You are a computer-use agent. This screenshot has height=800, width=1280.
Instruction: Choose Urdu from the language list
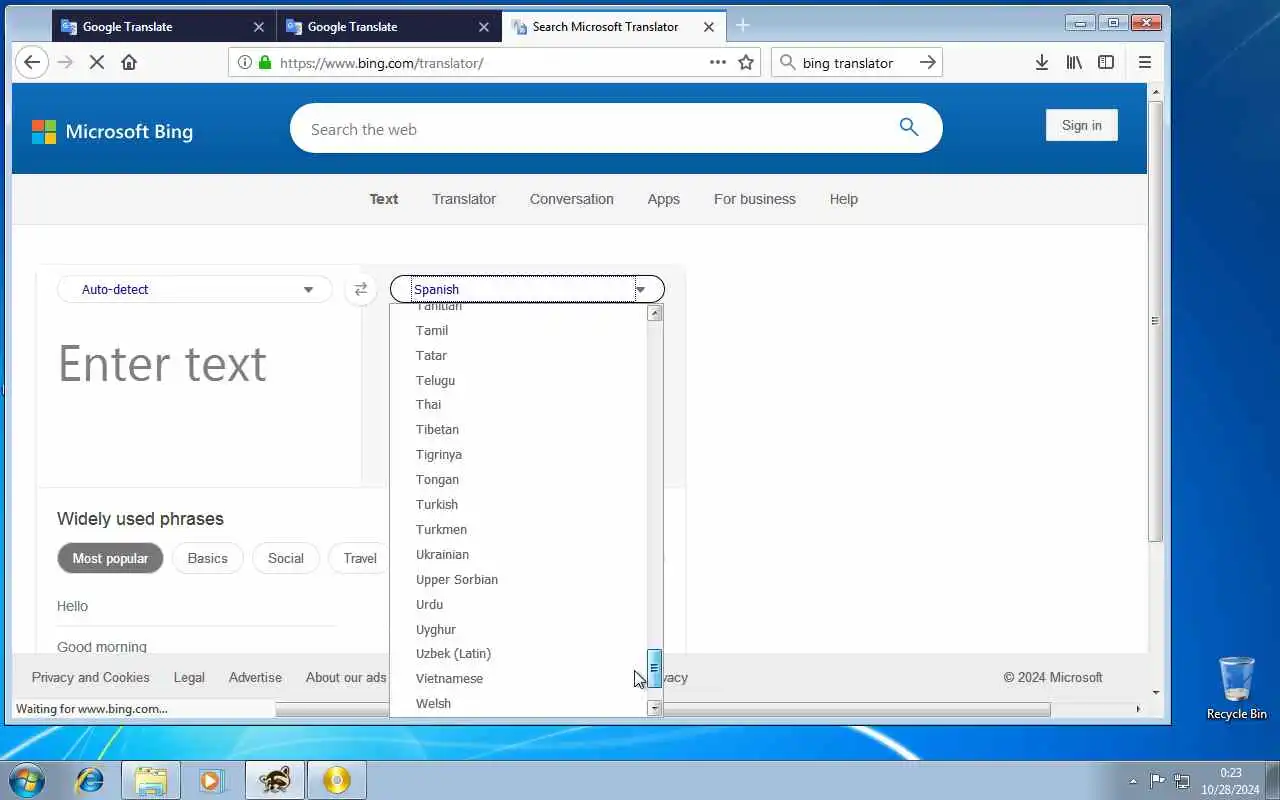point(519,604)
